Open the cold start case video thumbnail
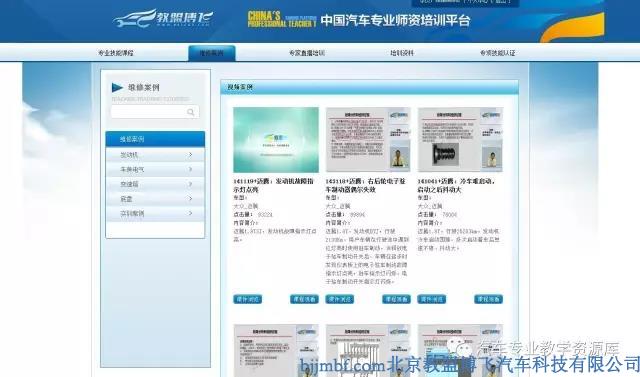Viewport: 640px width, 377px height. coord(460,140)
